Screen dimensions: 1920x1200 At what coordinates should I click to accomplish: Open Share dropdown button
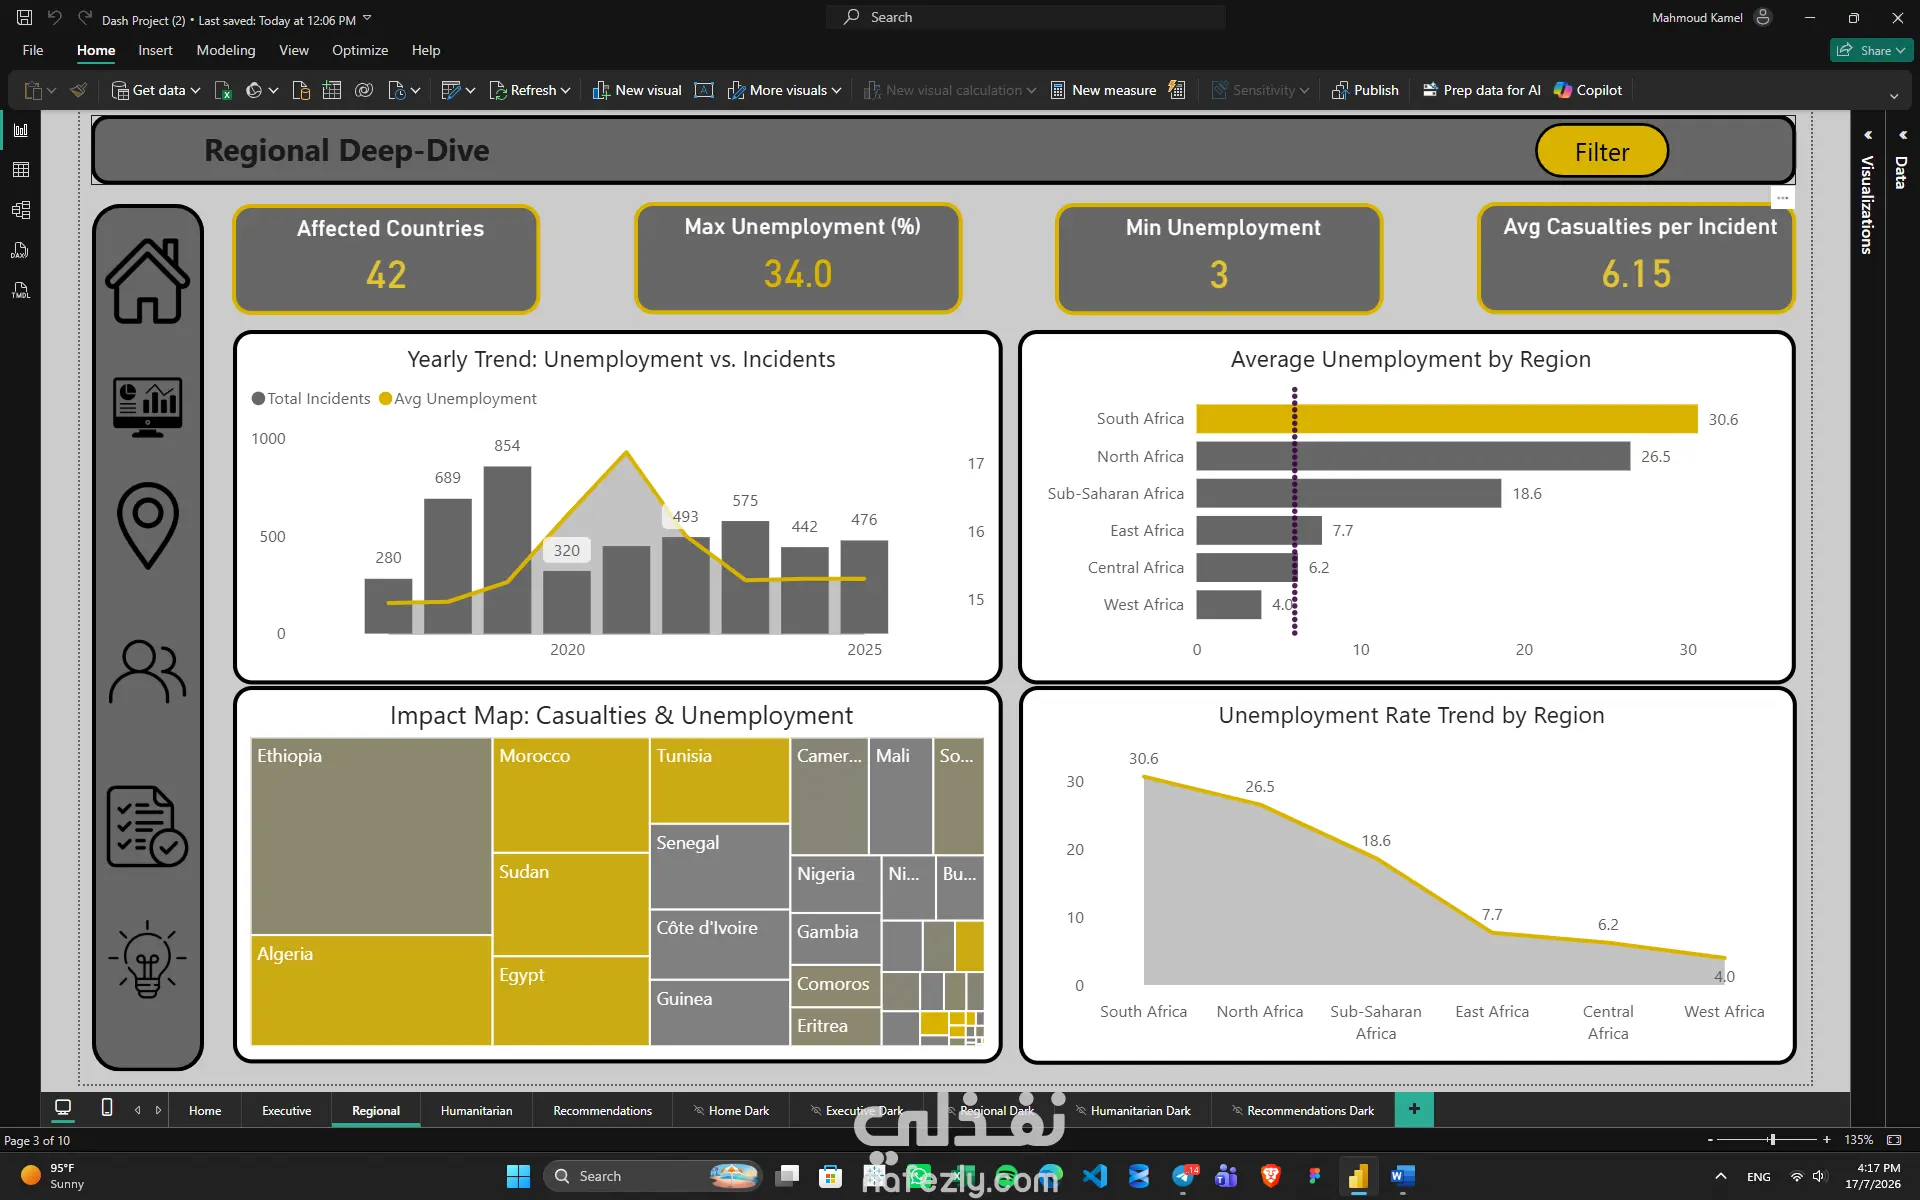pyautogui.click(x=1871, y=50)
